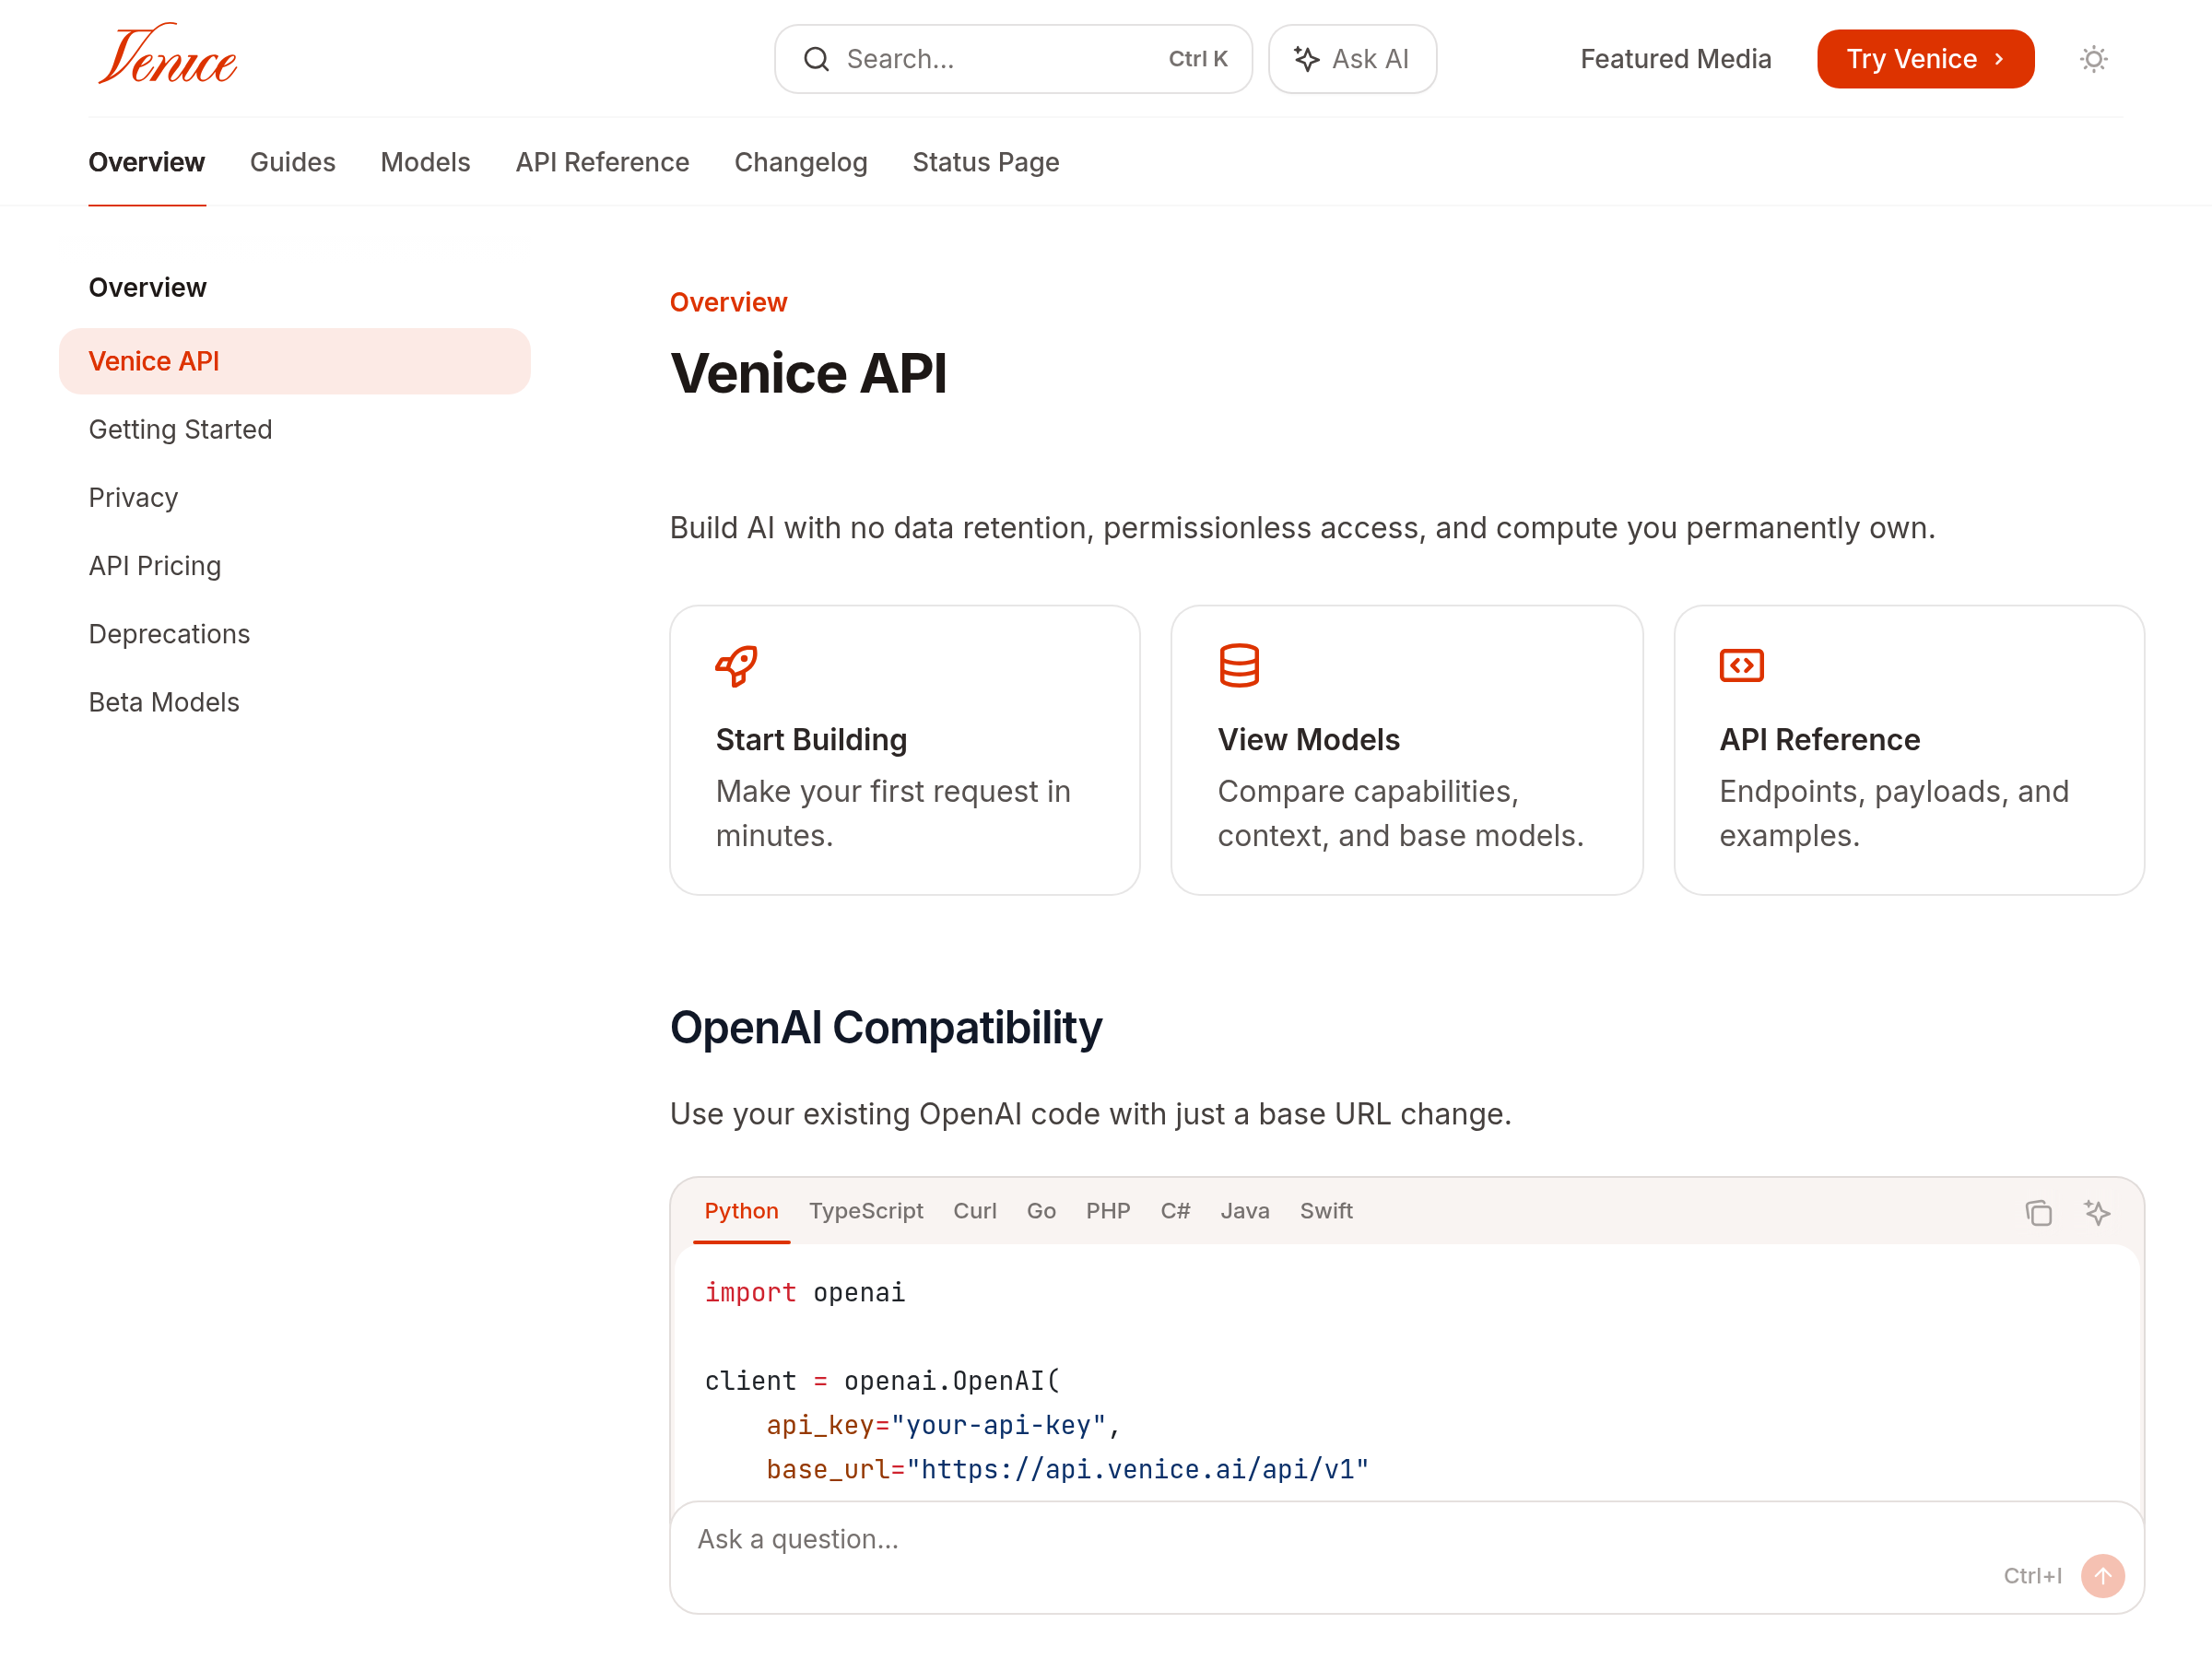This screenshot has width=2212, height=1659.
Task: Select the PHP code tab
Action: (x=1108, y=1211)
